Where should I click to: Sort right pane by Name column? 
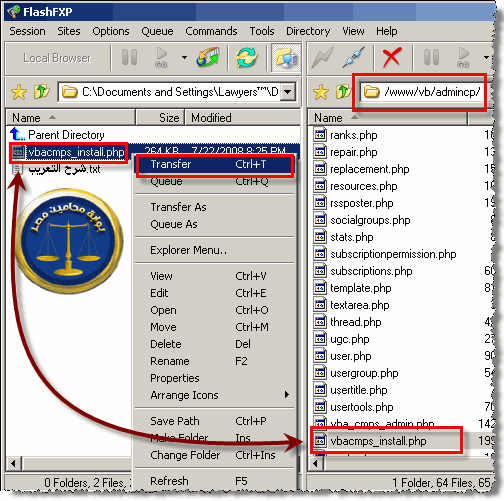click(387, 118)
